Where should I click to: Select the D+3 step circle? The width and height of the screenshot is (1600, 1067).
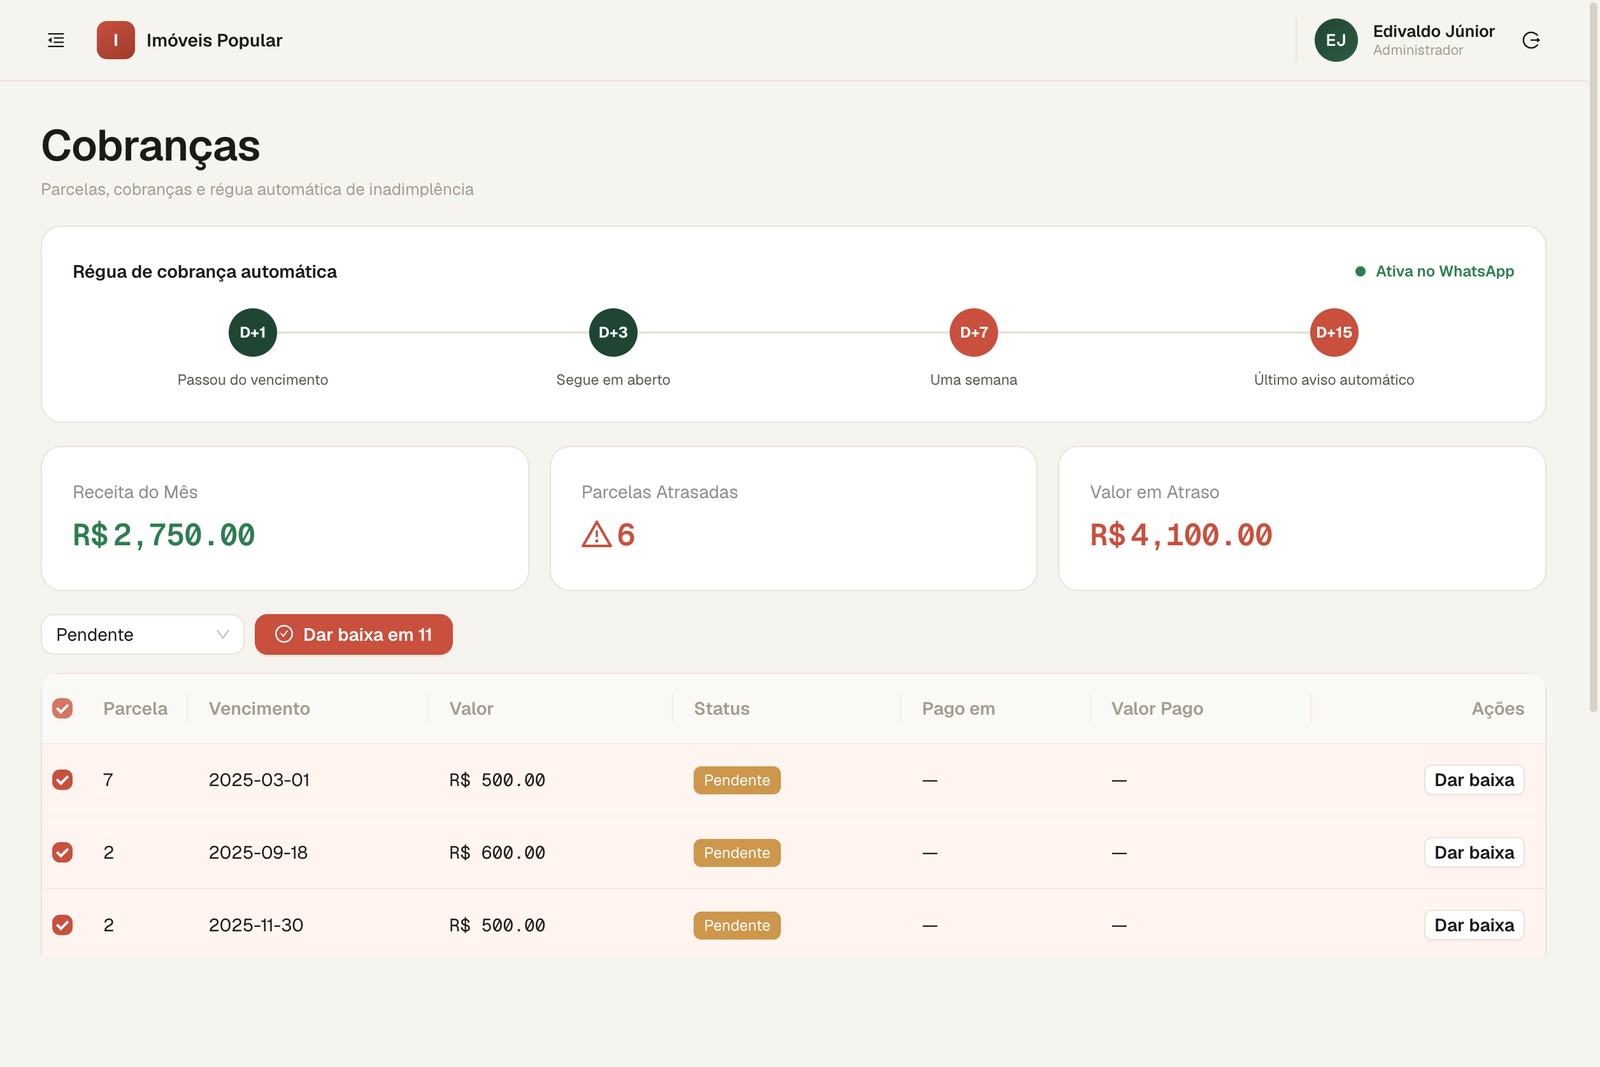tap(613, 332)
